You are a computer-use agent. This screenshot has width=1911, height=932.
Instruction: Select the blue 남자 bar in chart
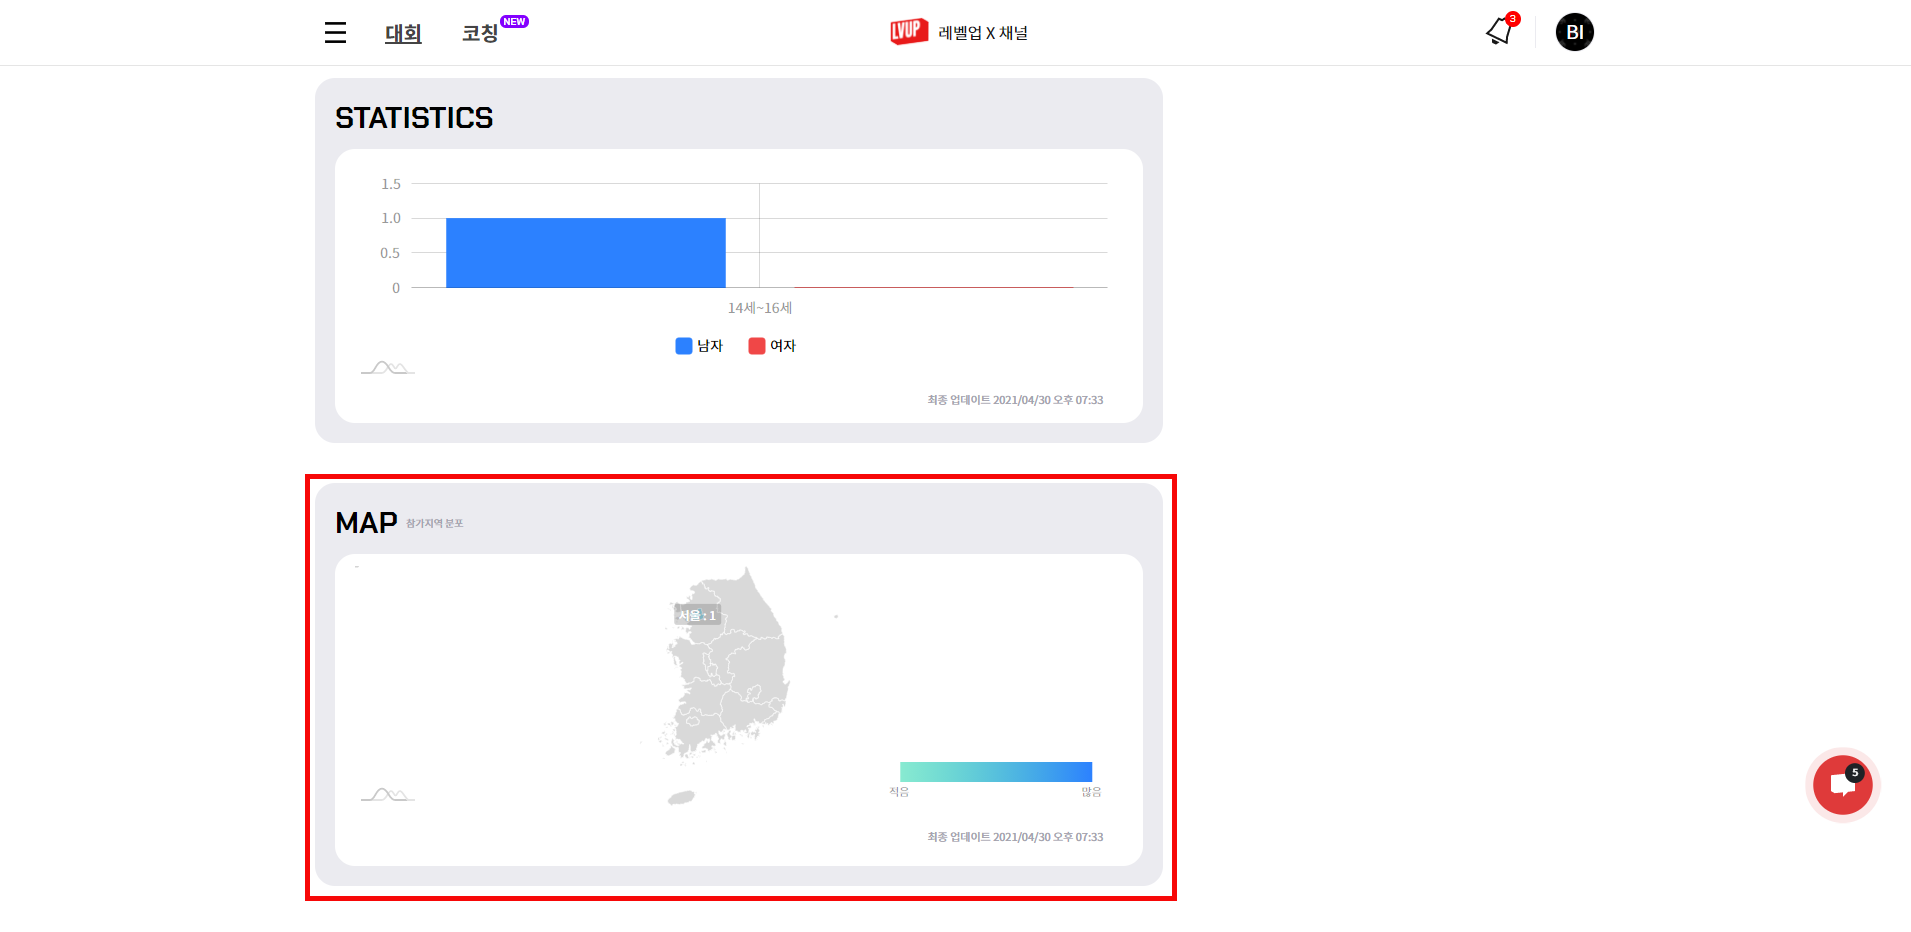tap(585, 253)
